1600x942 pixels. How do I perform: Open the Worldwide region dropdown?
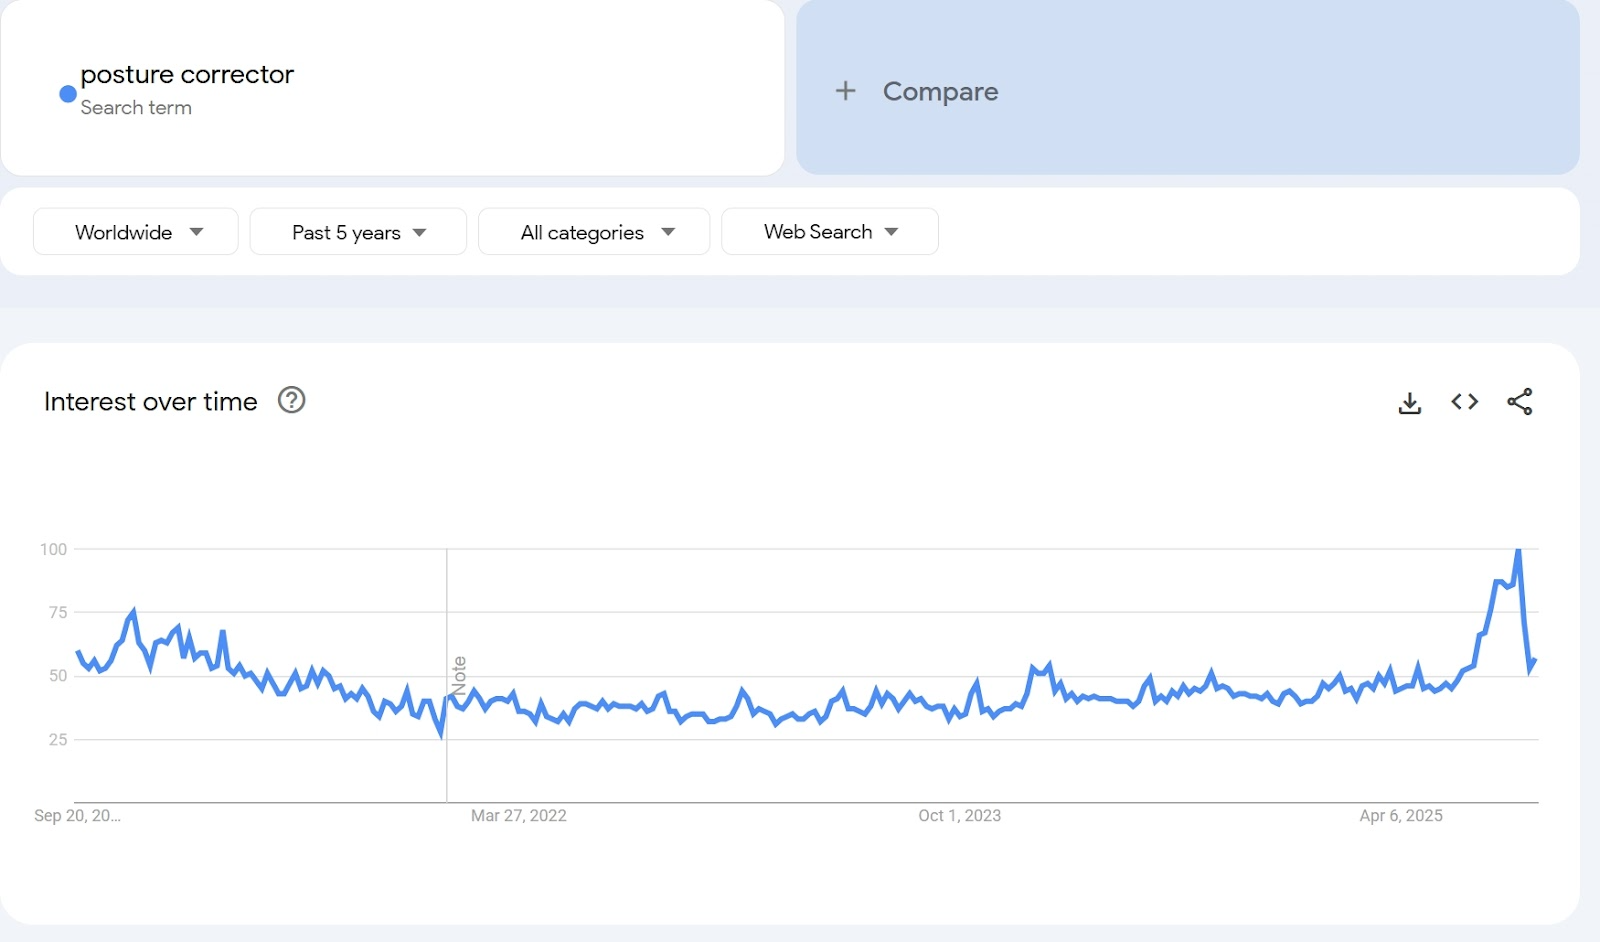(x=124, y=232)
